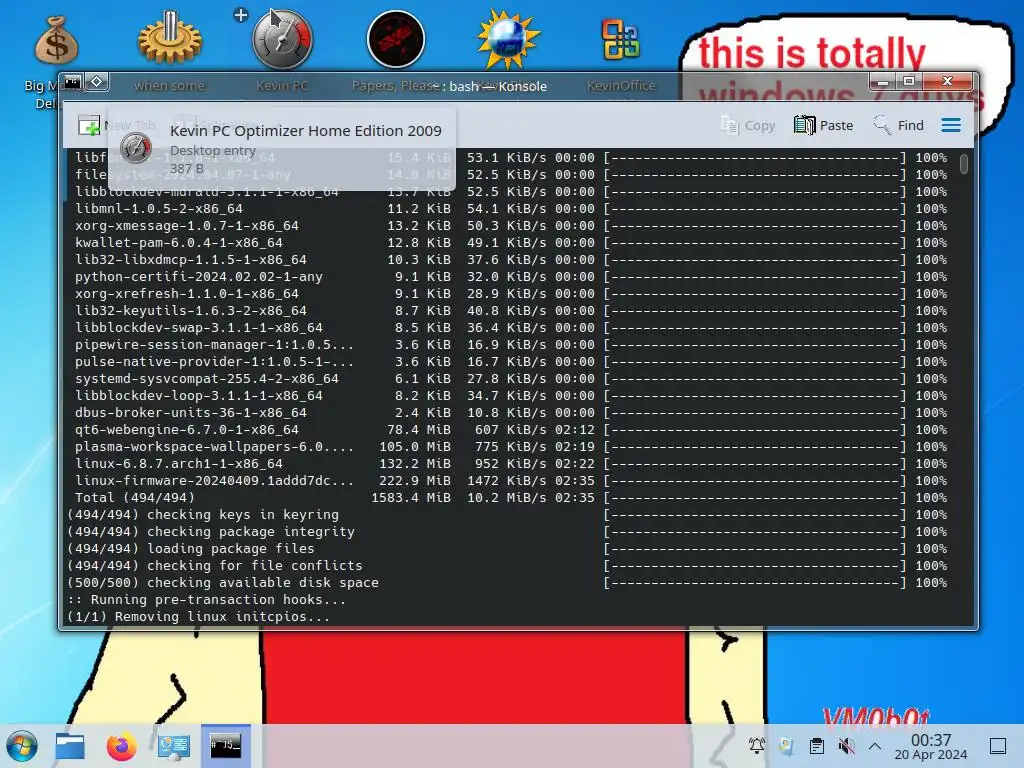Launch Kevin PC Optimizer desktop gauge icon
1024x768 pixels.
(x=283, y=39)
